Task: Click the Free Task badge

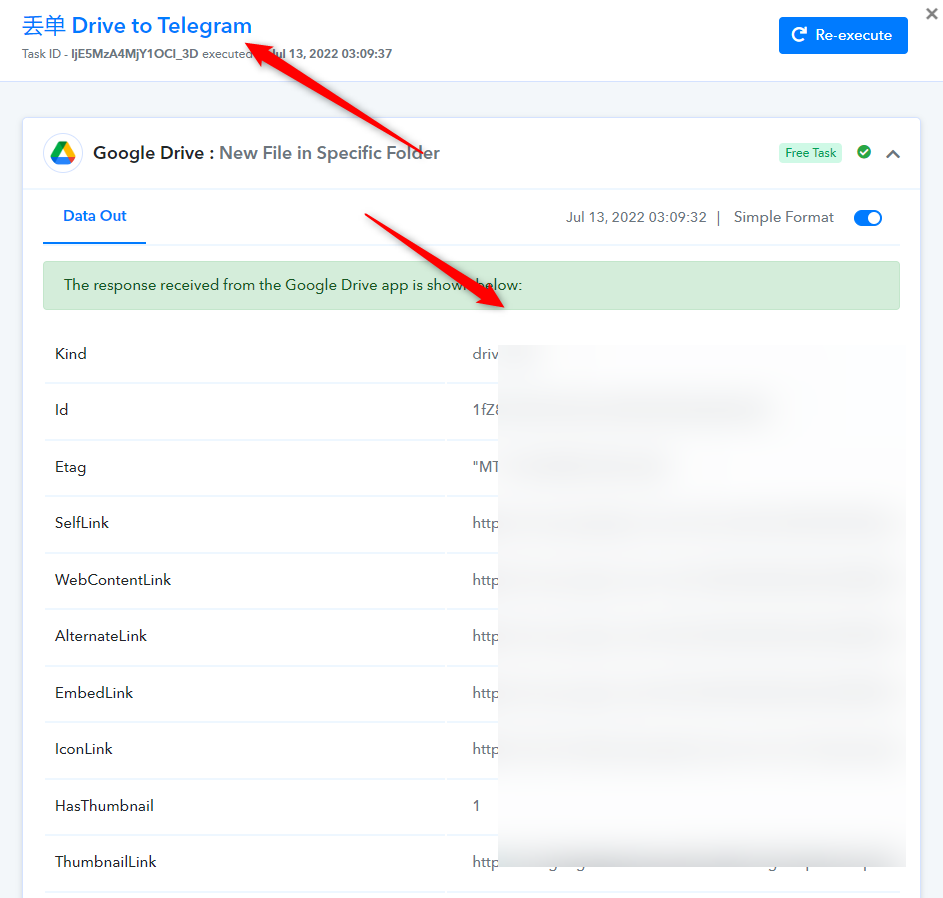Action: click(810, 153)
